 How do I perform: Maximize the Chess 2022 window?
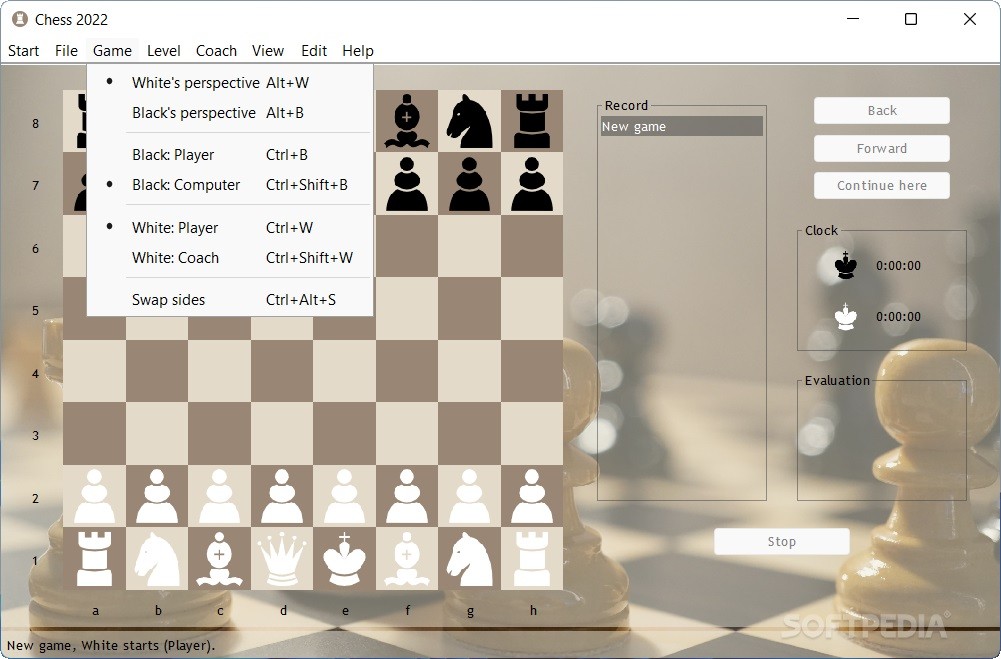(911, 19)
